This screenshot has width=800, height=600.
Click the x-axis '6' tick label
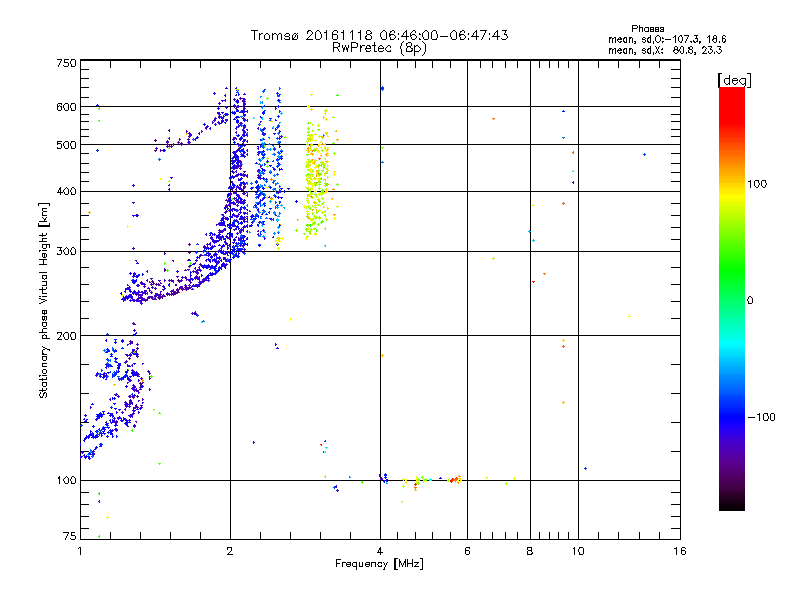click(467, 551)
